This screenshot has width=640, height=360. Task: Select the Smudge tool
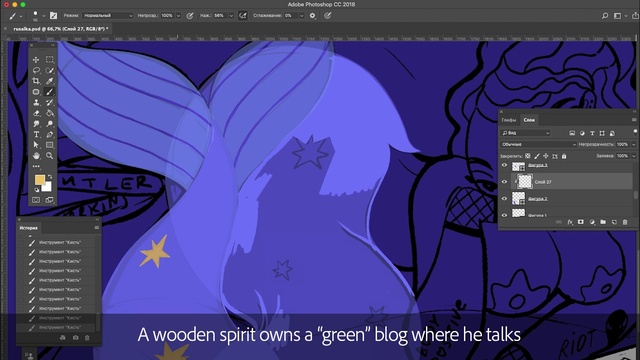(36, 124)
